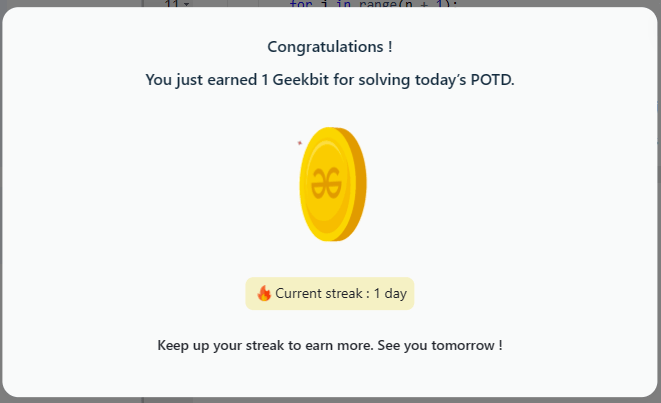Click the 'Congratulations !' heading
The image size is (661, 403).
pyautogui.click(x=330, y=46)
